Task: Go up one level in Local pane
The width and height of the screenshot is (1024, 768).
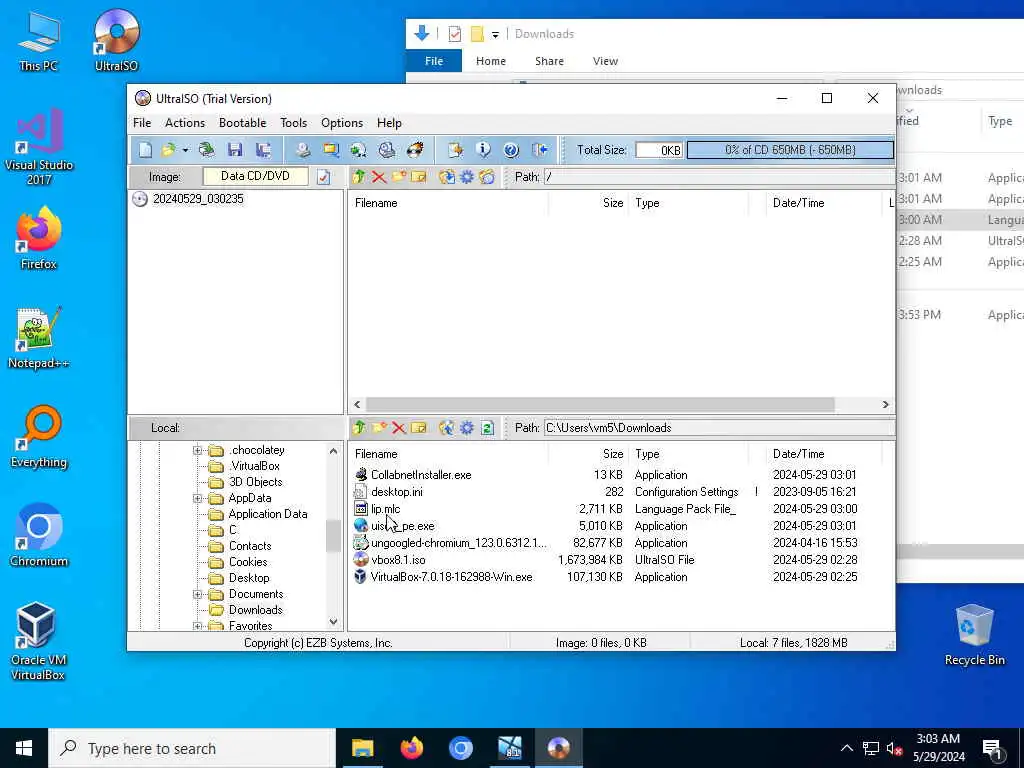Action: [359, 428]
